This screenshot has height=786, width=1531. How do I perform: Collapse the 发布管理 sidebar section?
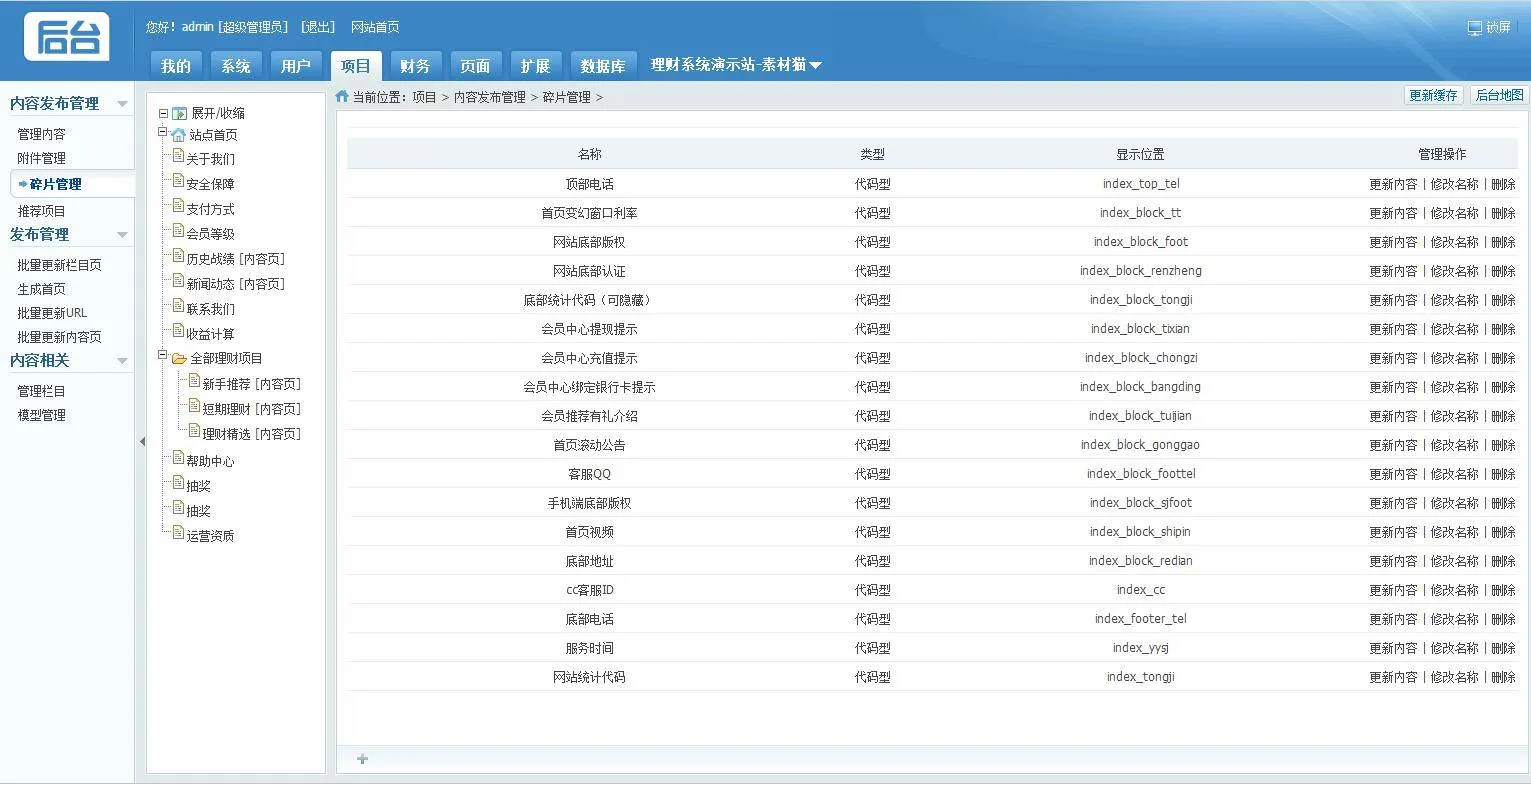pyautogui.click(x=122, y=235)
